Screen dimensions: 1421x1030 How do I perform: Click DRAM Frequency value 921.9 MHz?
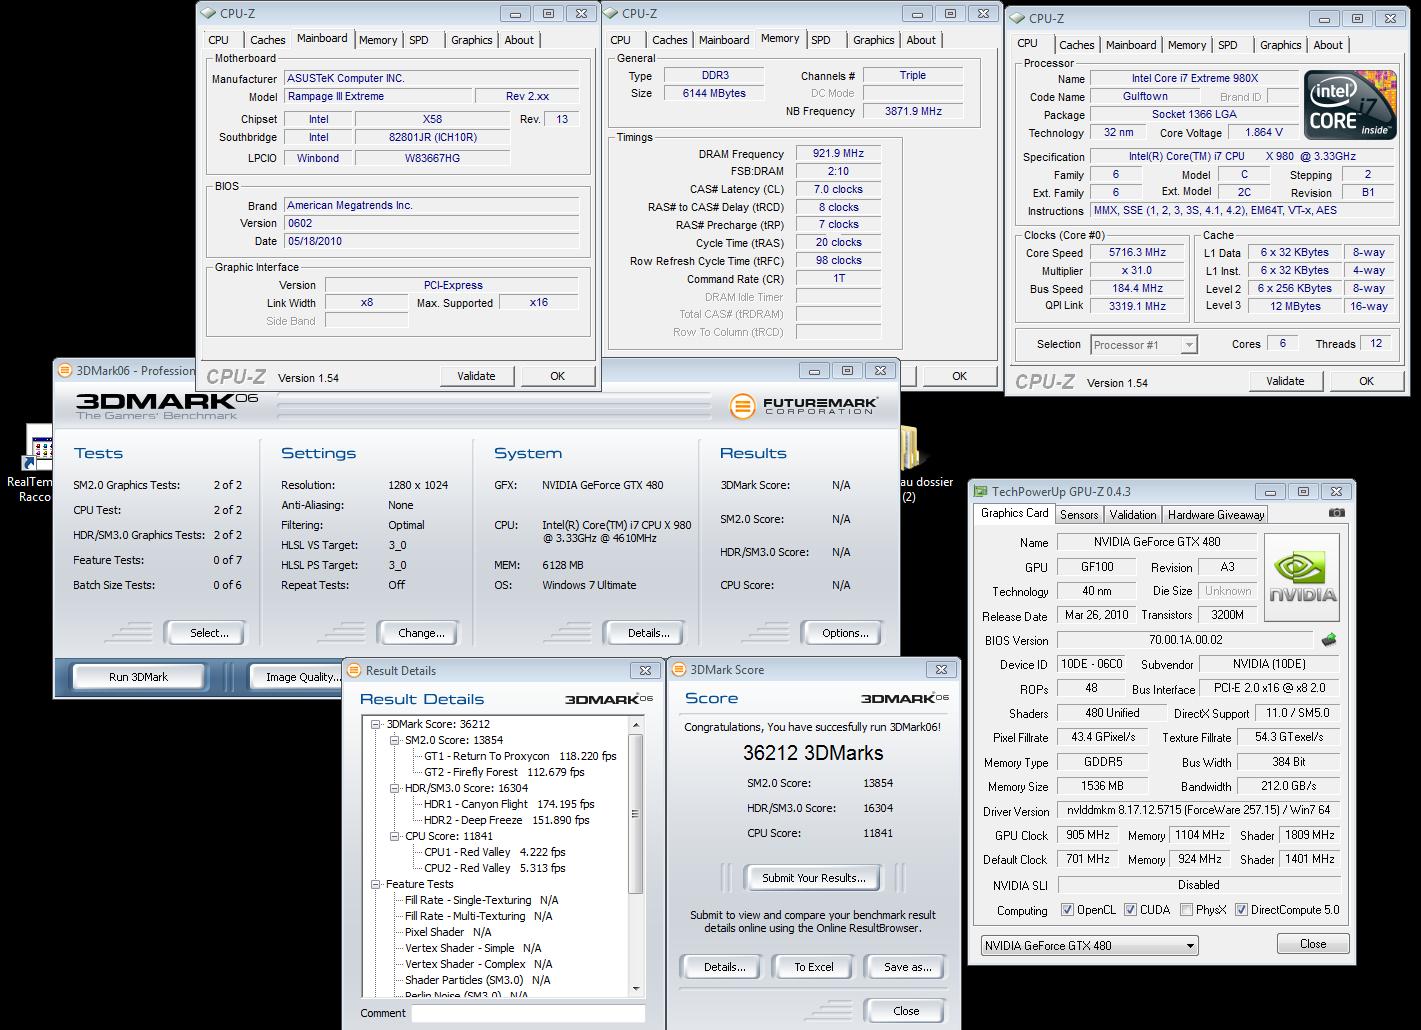pyautogui.click(x=838, y=153)
